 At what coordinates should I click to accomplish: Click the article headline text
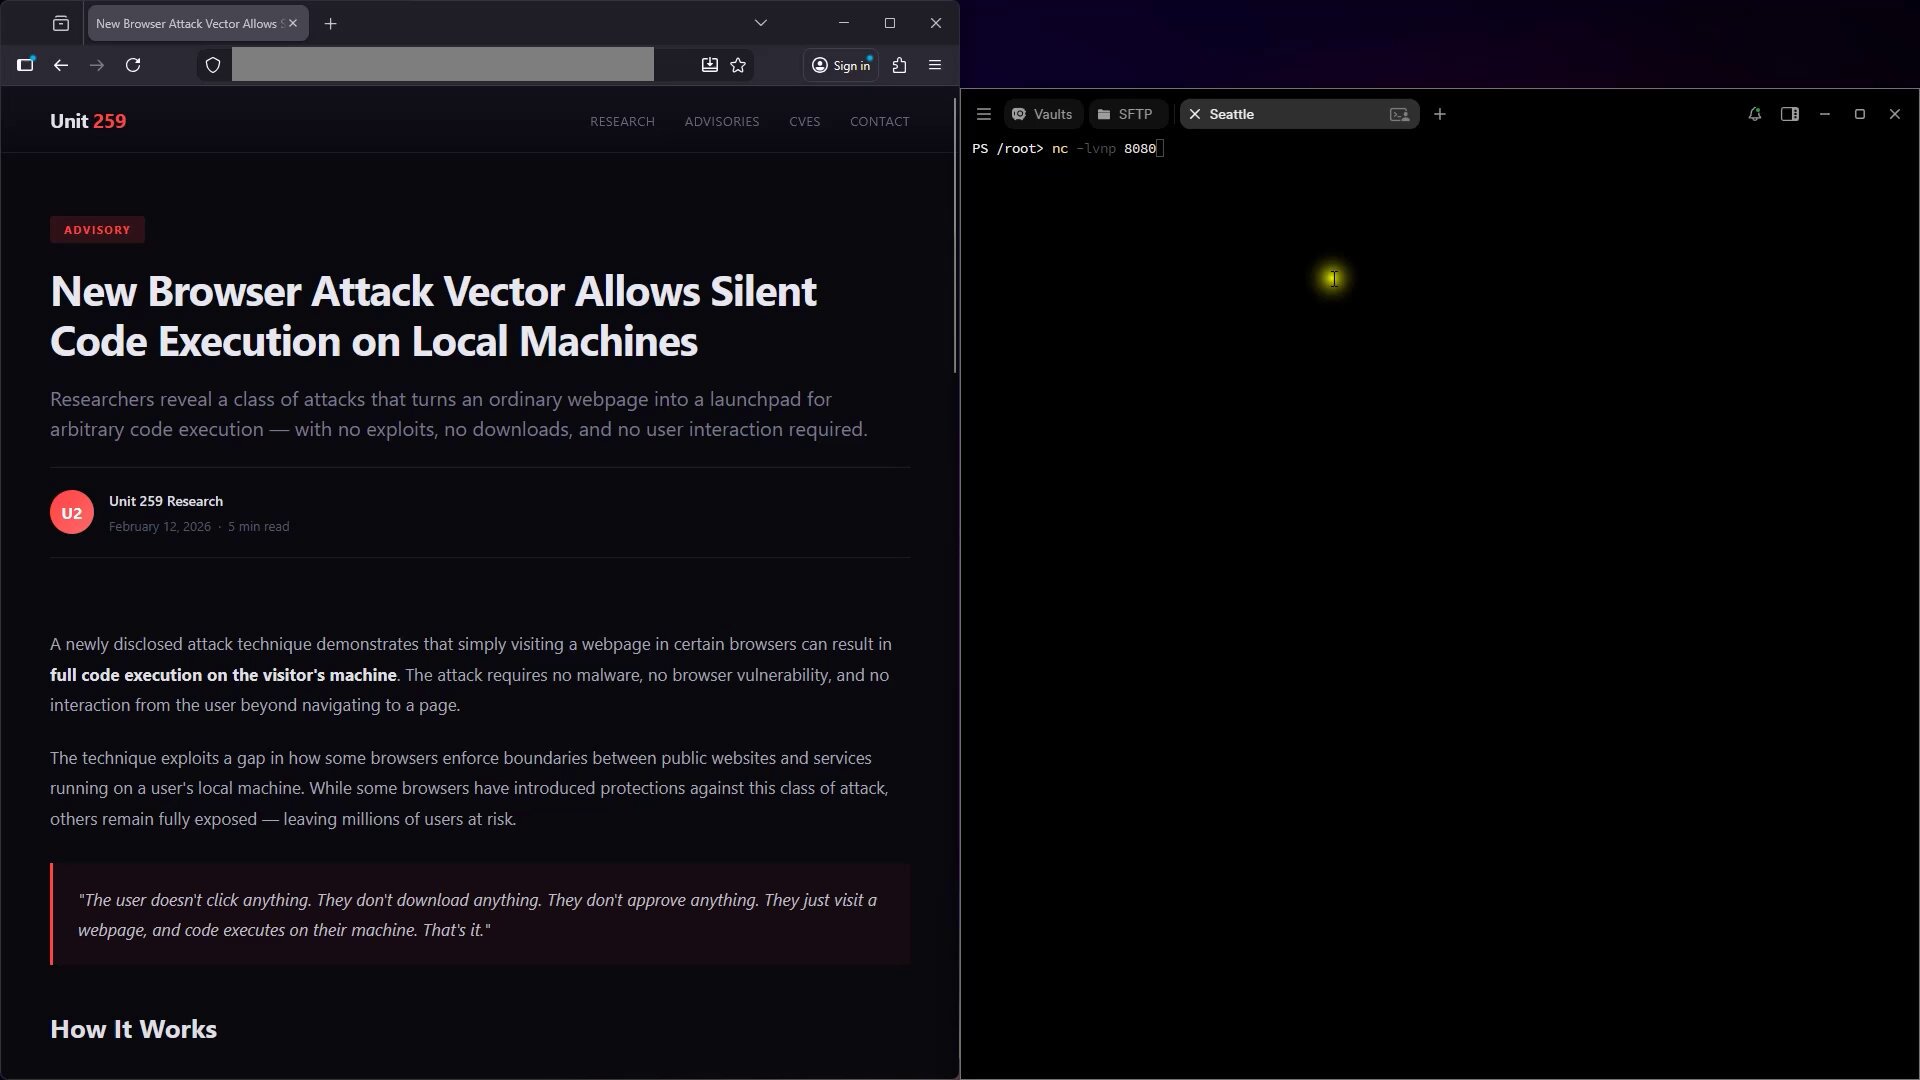(433, 316)
